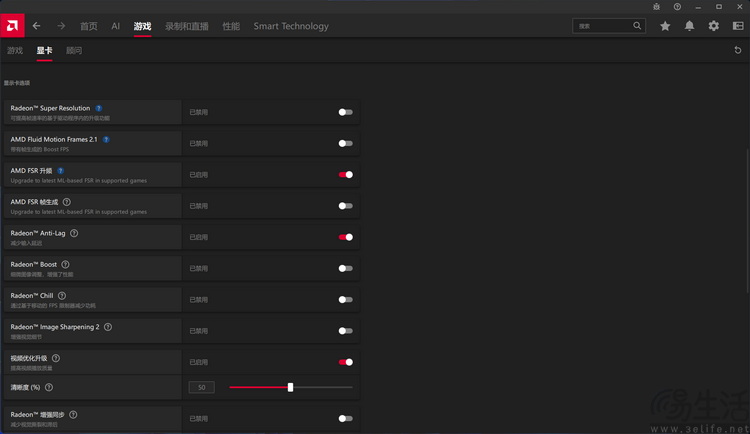
Task: Enable the Radeon Boost toggle
Action: pos(345,268)
